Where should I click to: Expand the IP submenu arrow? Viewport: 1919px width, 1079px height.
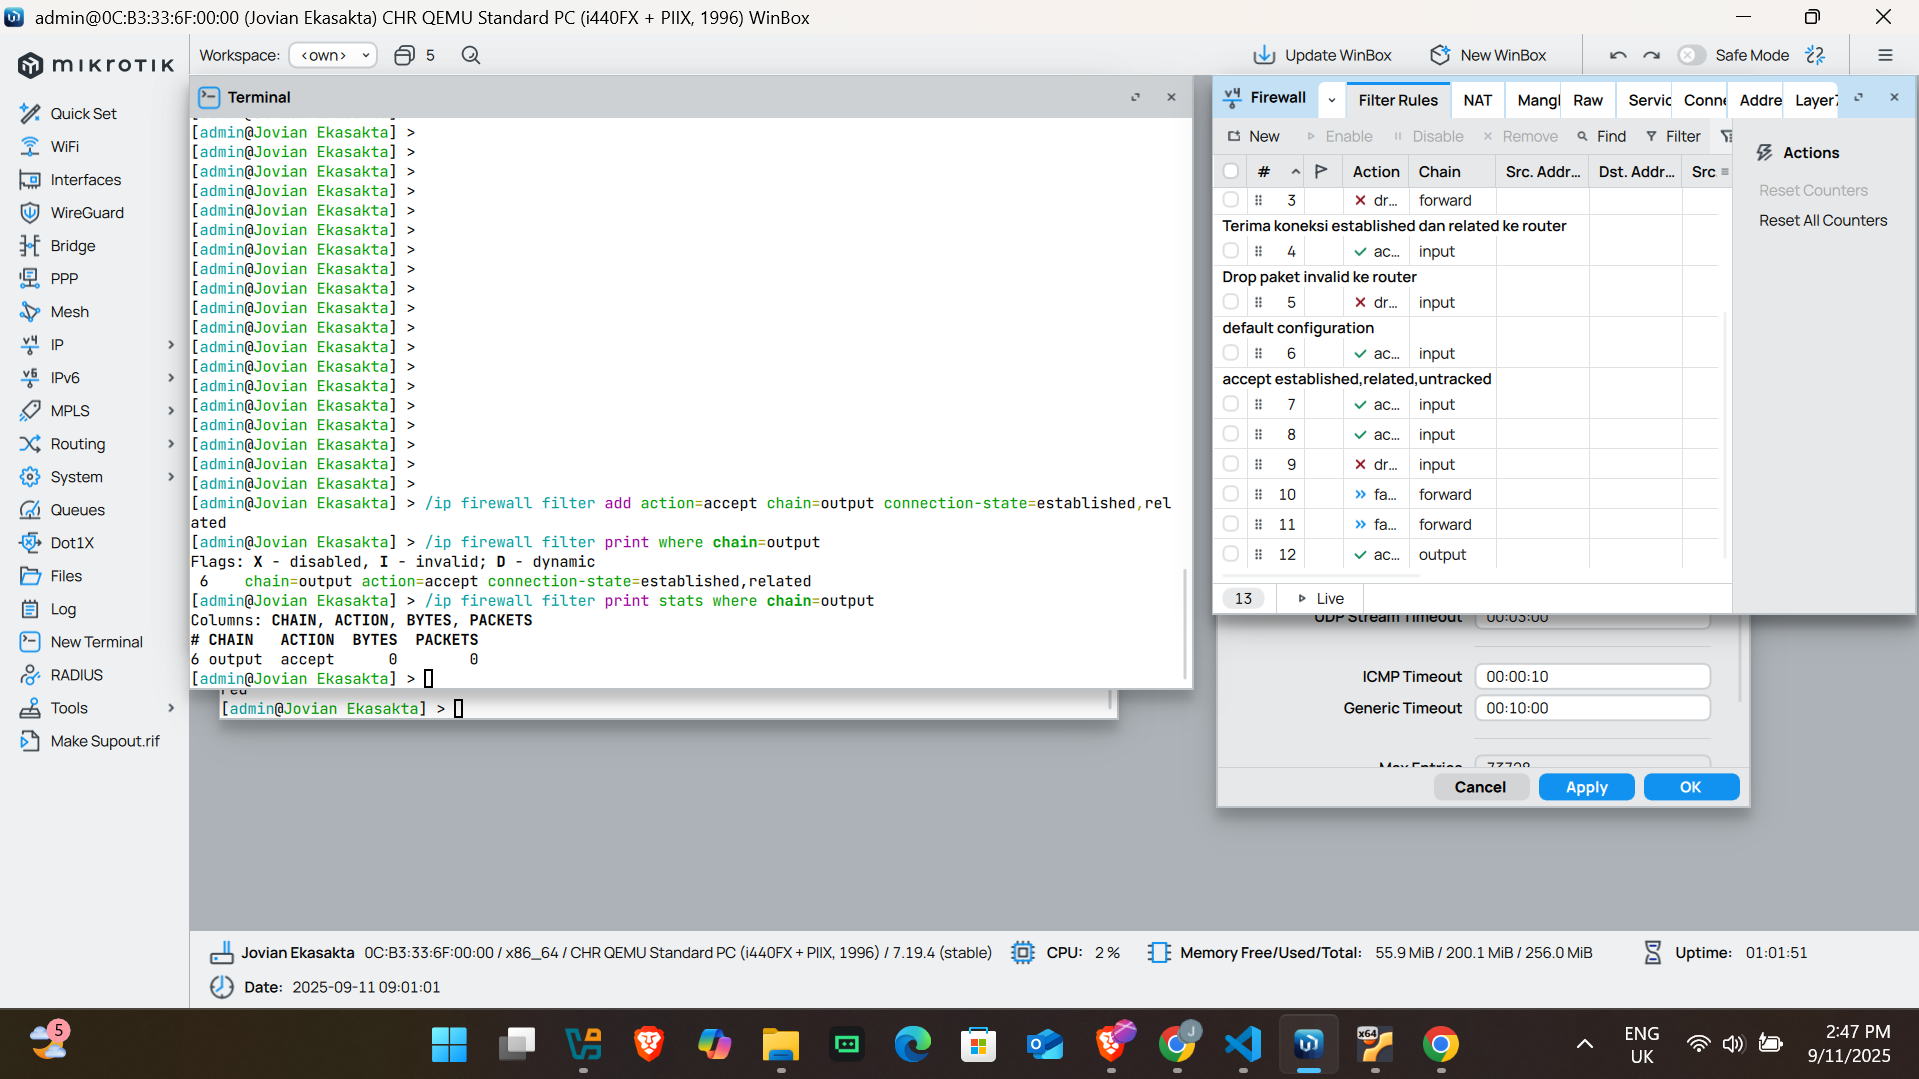(x=171, y=345)
